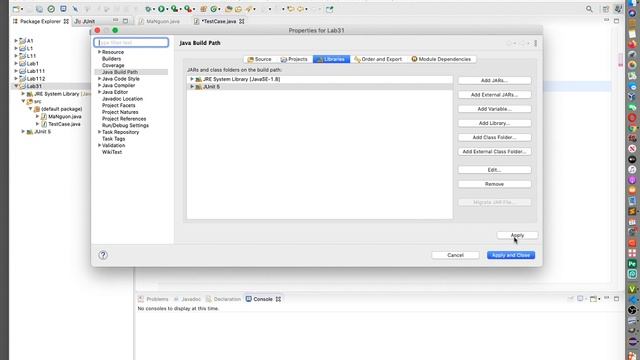Viewport: 640px width, 360px height.
Task: Click the external window toolbar icon
Action: point(329,9)
